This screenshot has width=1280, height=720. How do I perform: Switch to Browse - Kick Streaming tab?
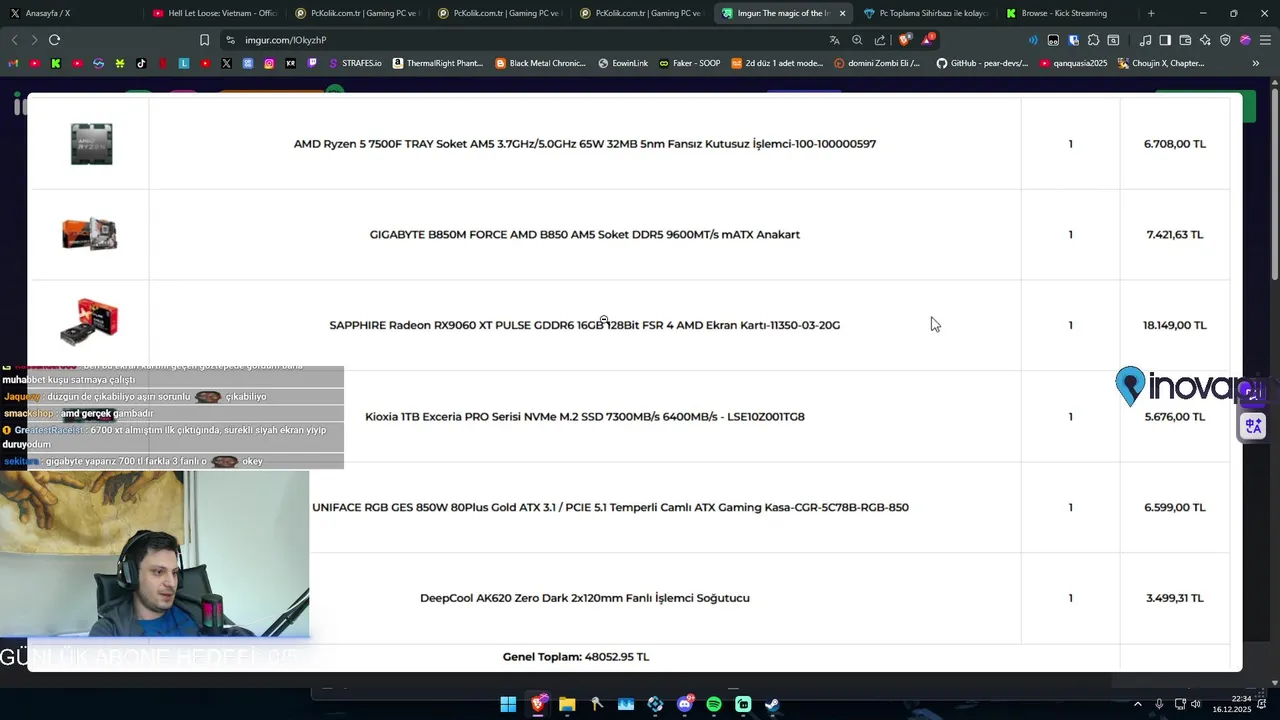(x=1066, y=13)
